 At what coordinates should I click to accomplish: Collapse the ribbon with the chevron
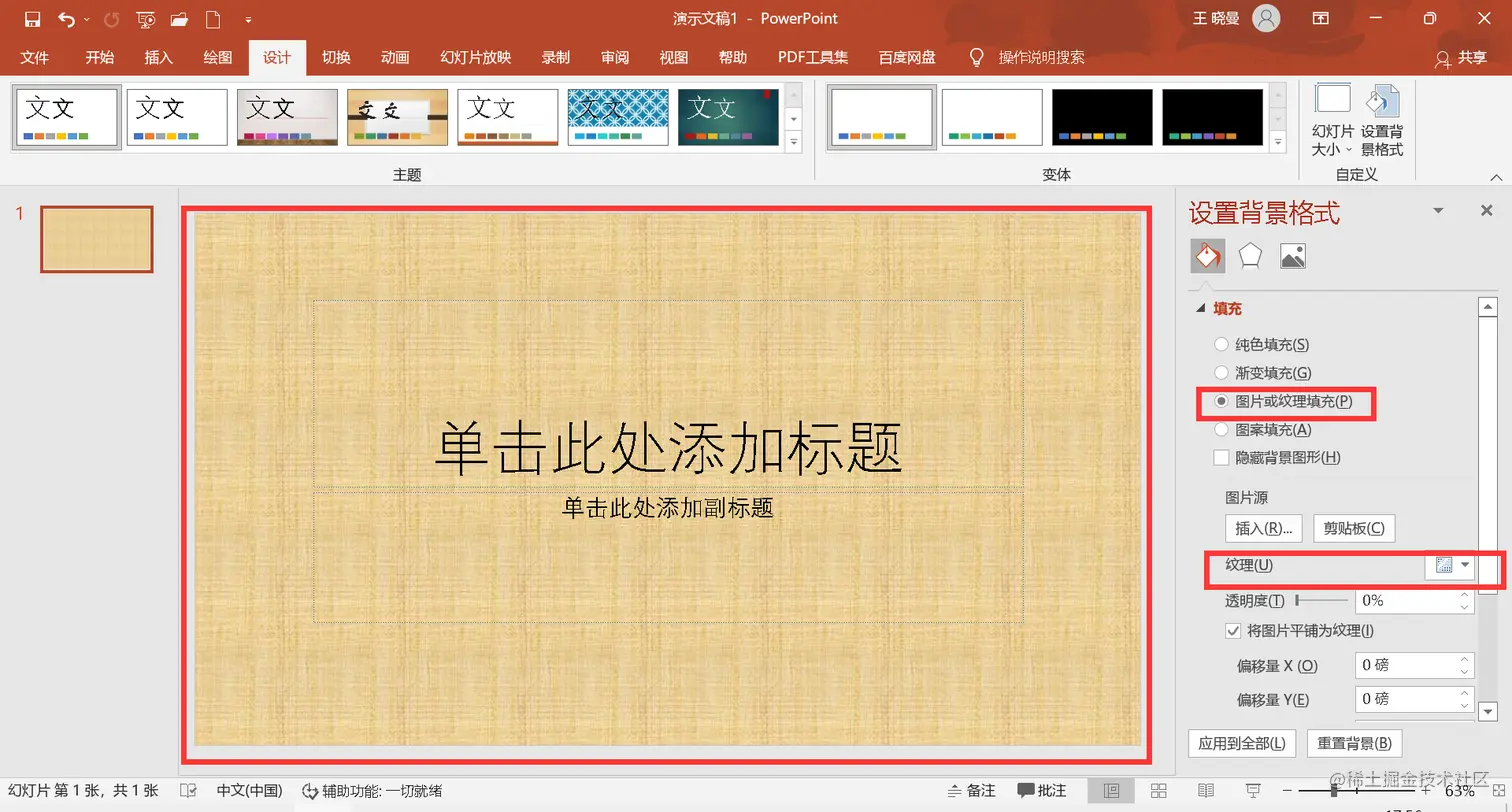pos(1496,177)
